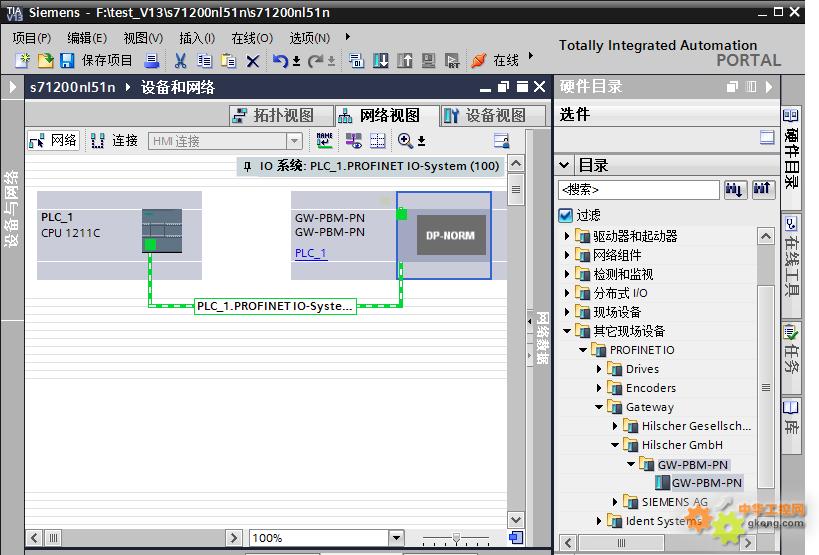Click the Cut scissors icon
819x555 pixels.
pyautogui.click(x=181, y=61)
